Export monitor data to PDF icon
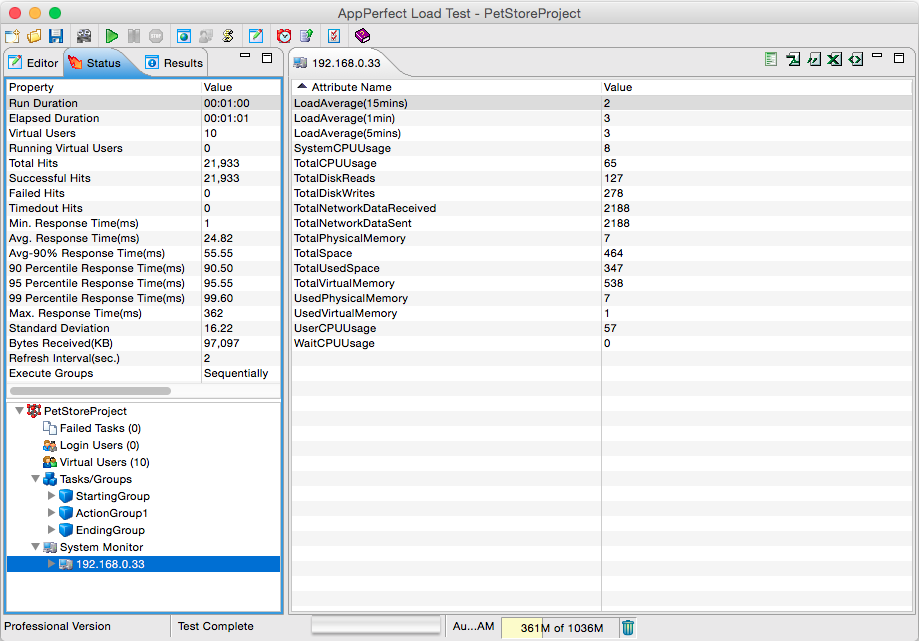The image size is (919, 641). [x=793, y=59]
